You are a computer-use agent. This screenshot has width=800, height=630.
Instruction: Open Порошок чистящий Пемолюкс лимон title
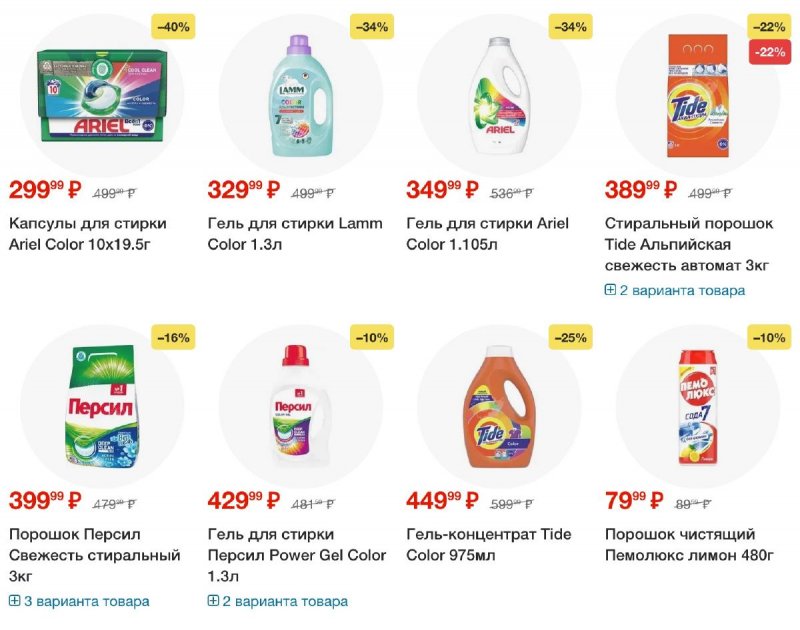[689, 544]
